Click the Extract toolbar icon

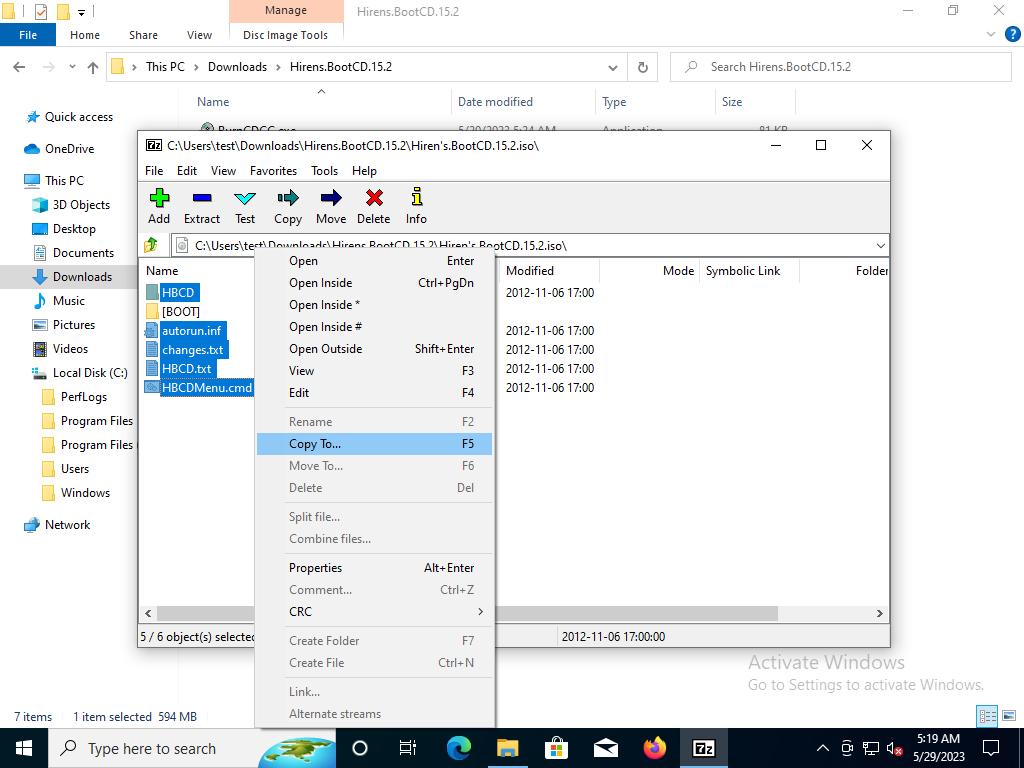[201, 206]
